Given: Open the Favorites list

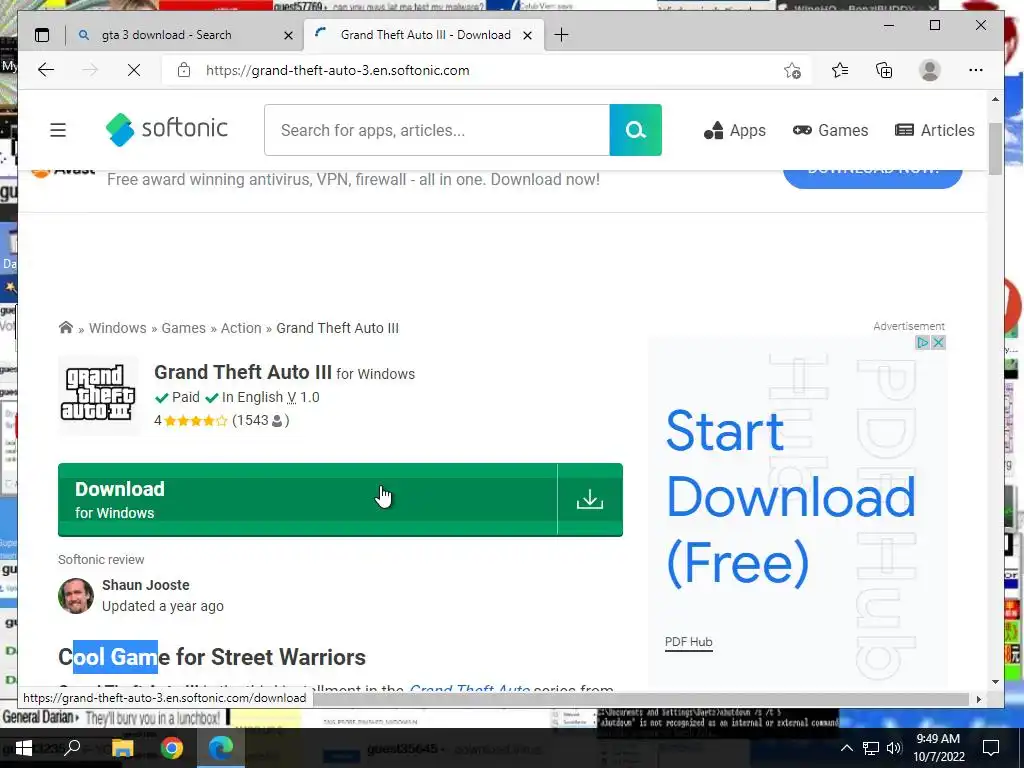Looking at the screenshot, I should coord(840,70).
